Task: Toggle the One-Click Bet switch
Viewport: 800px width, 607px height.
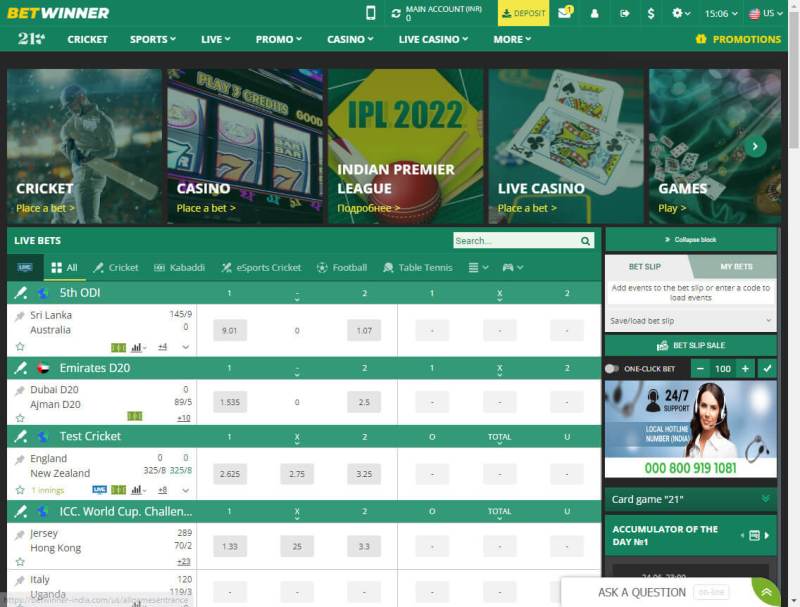Action: (612, 369)
